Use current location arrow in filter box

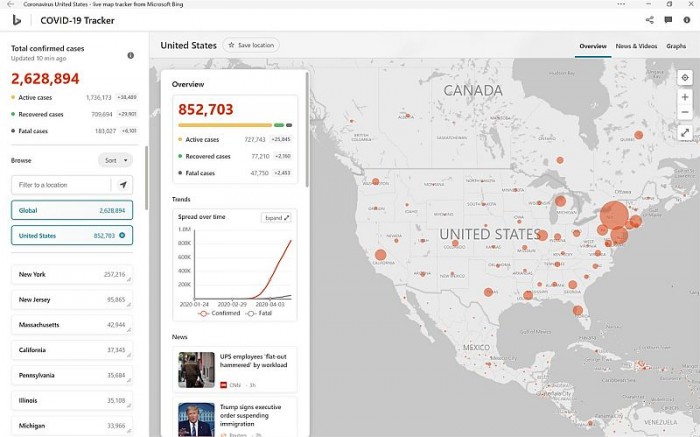123,185
